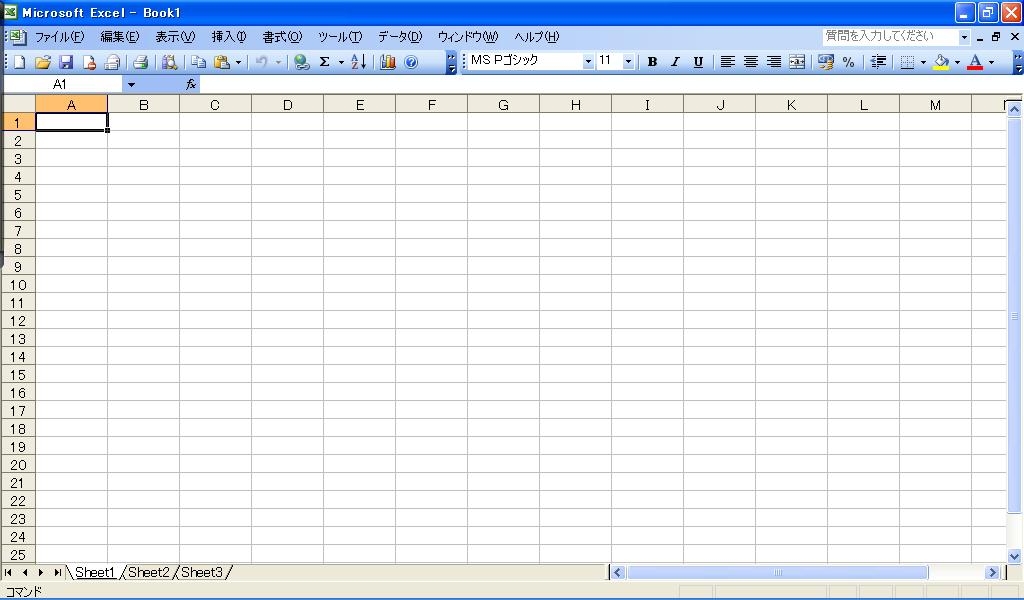Screen dimensions: 1024x600
Task: Align text right
Action: click(x=774, y=62)
